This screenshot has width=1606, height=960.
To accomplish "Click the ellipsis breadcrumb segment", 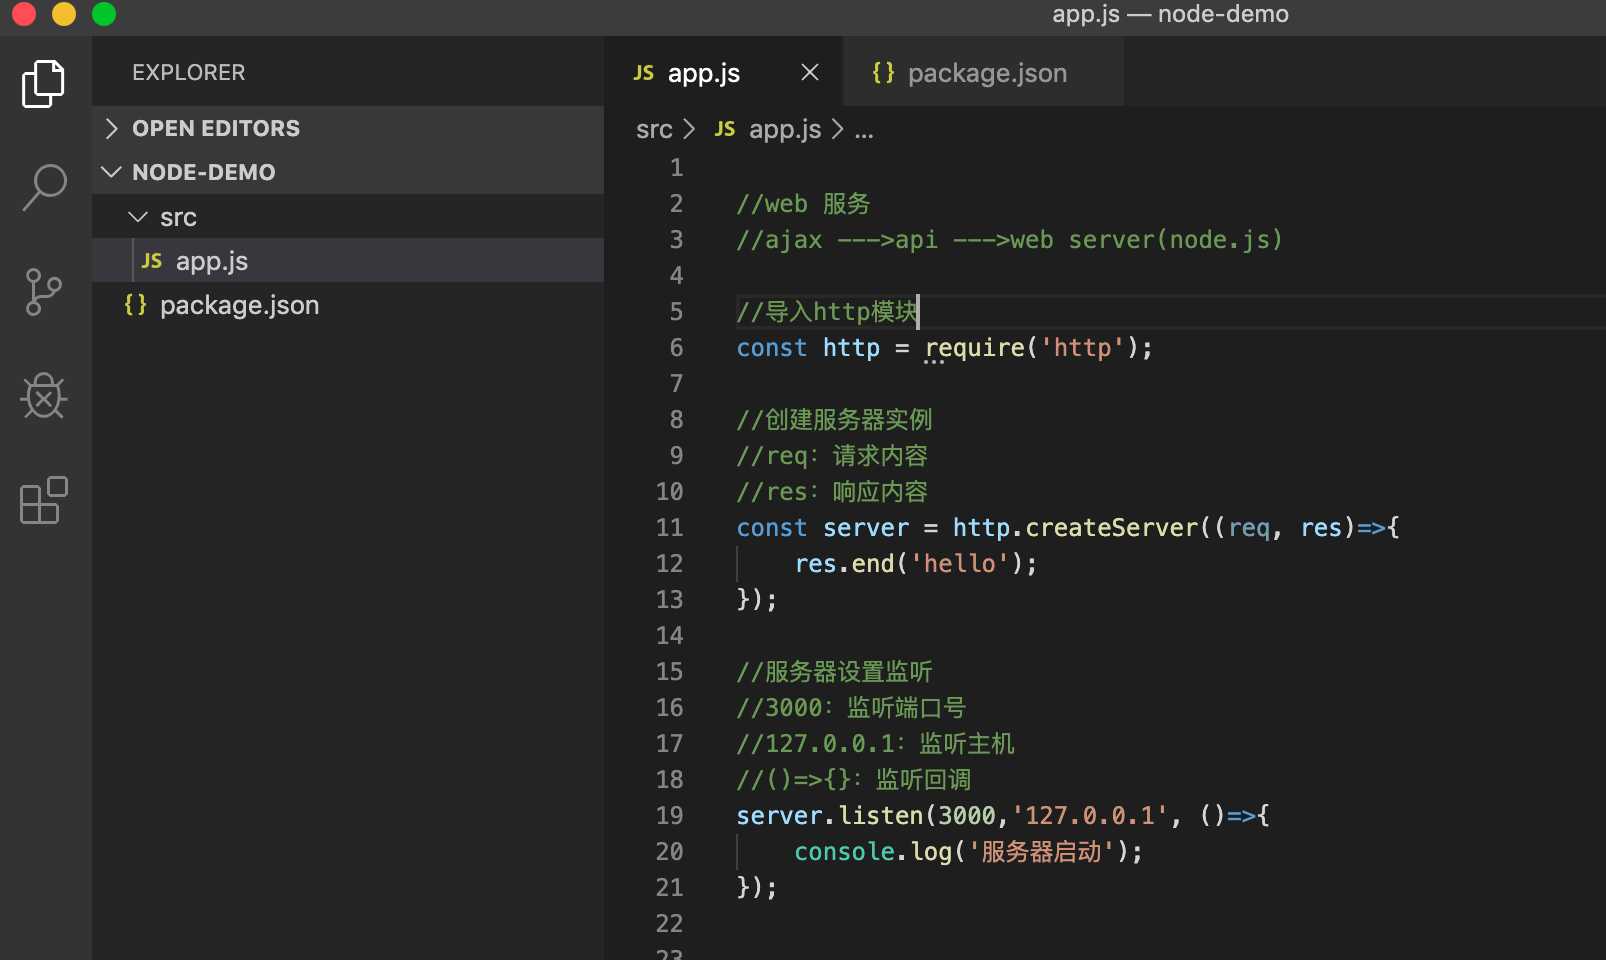I will pos(864,131).
